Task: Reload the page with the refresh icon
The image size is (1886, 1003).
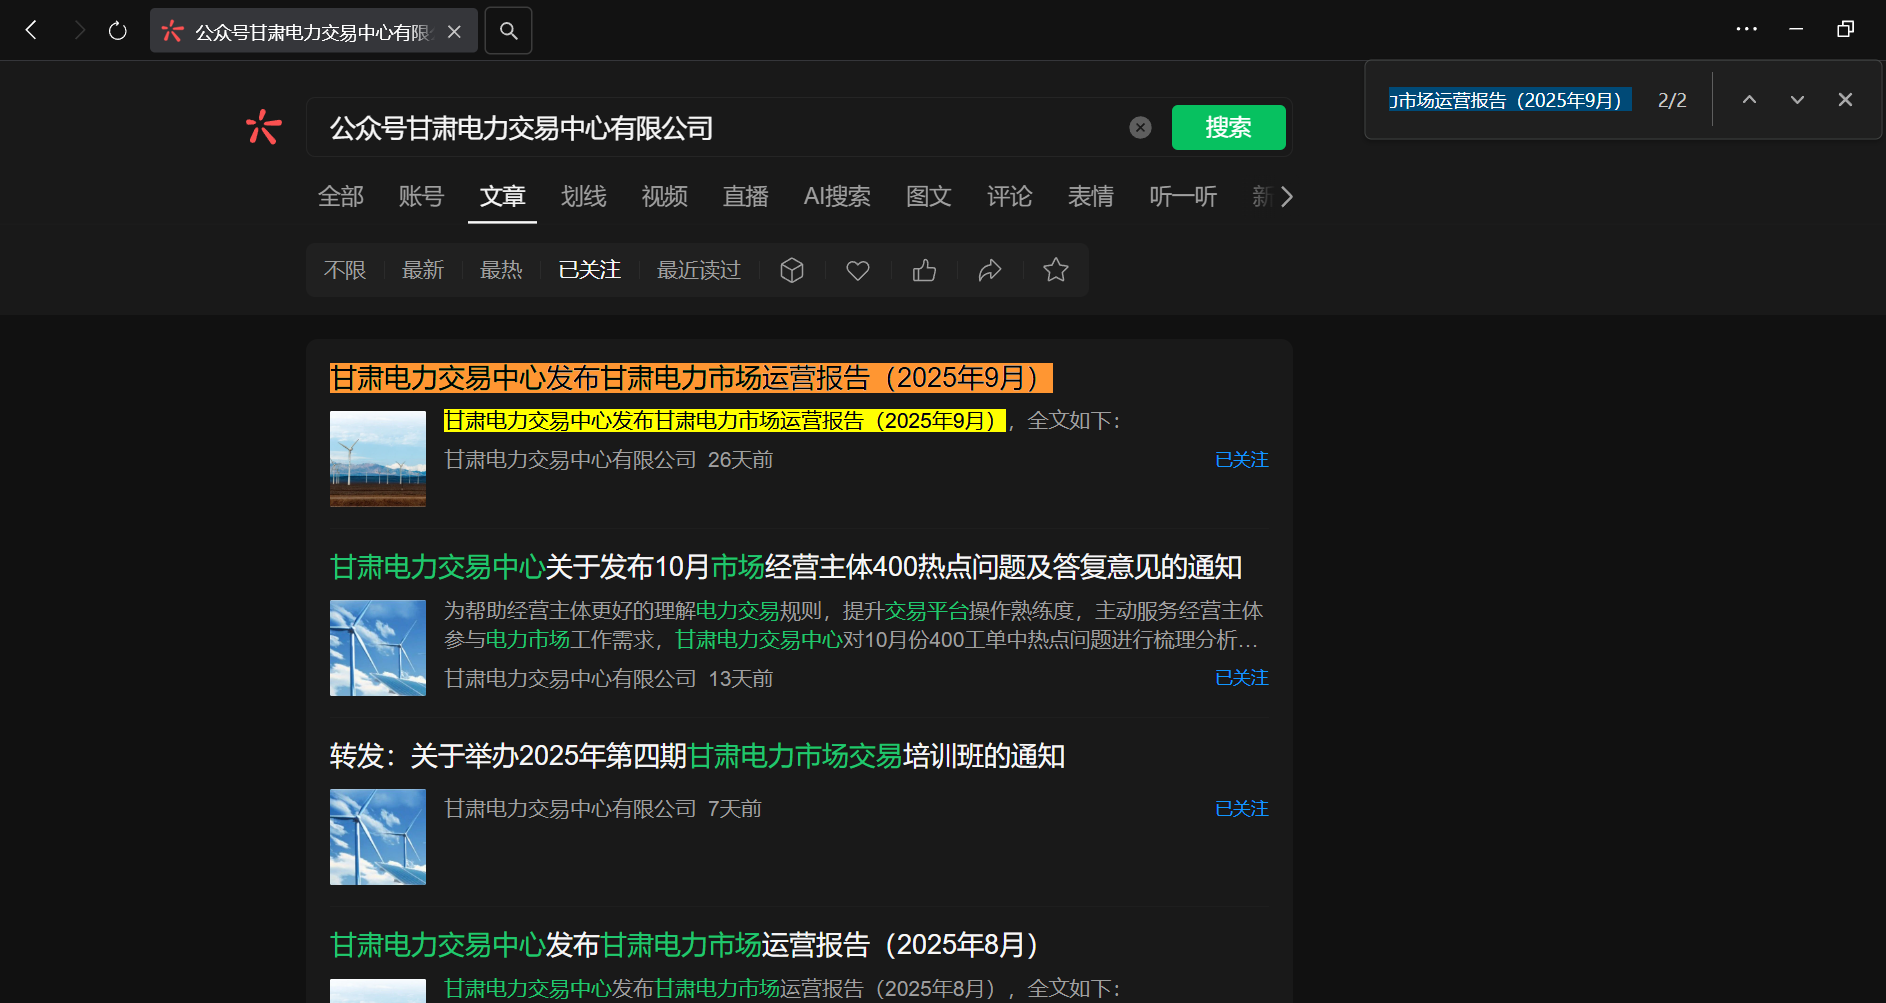Action: [x=118, y=31]
